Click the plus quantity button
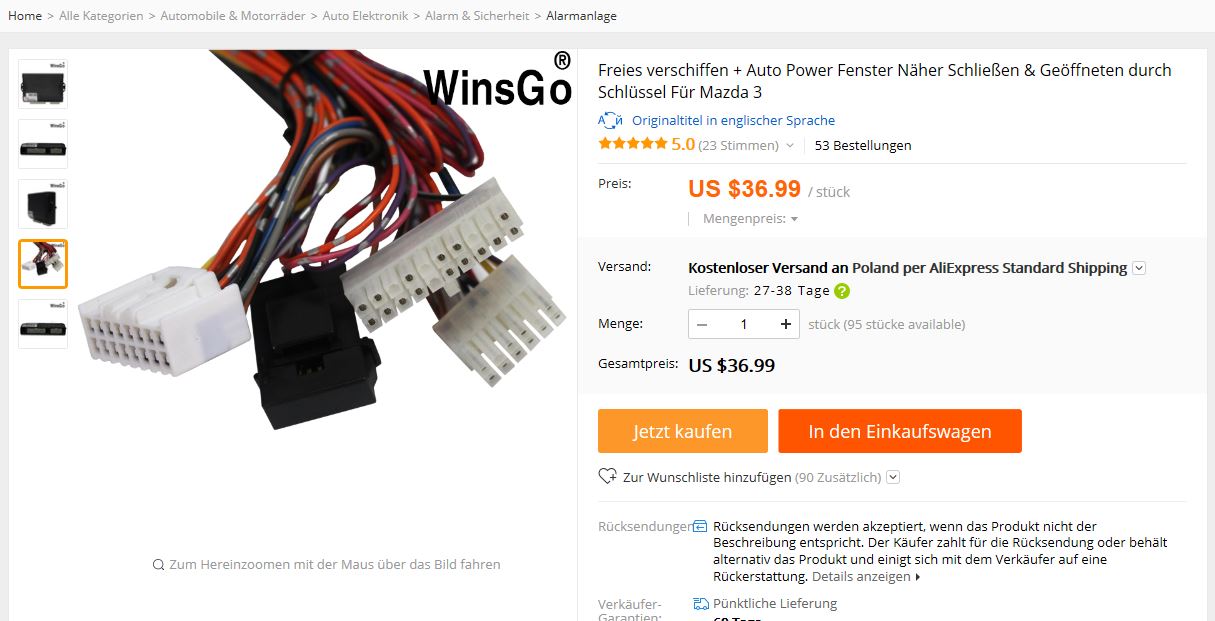Screen dimensions: 1215x621 tap(786, 324)
